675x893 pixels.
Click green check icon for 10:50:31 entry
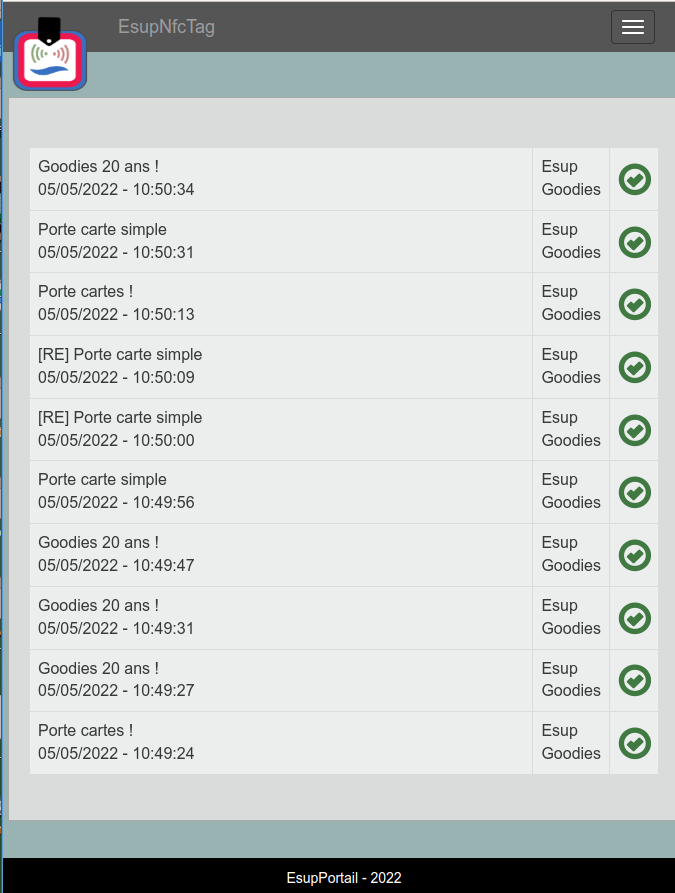coord(635,242)
